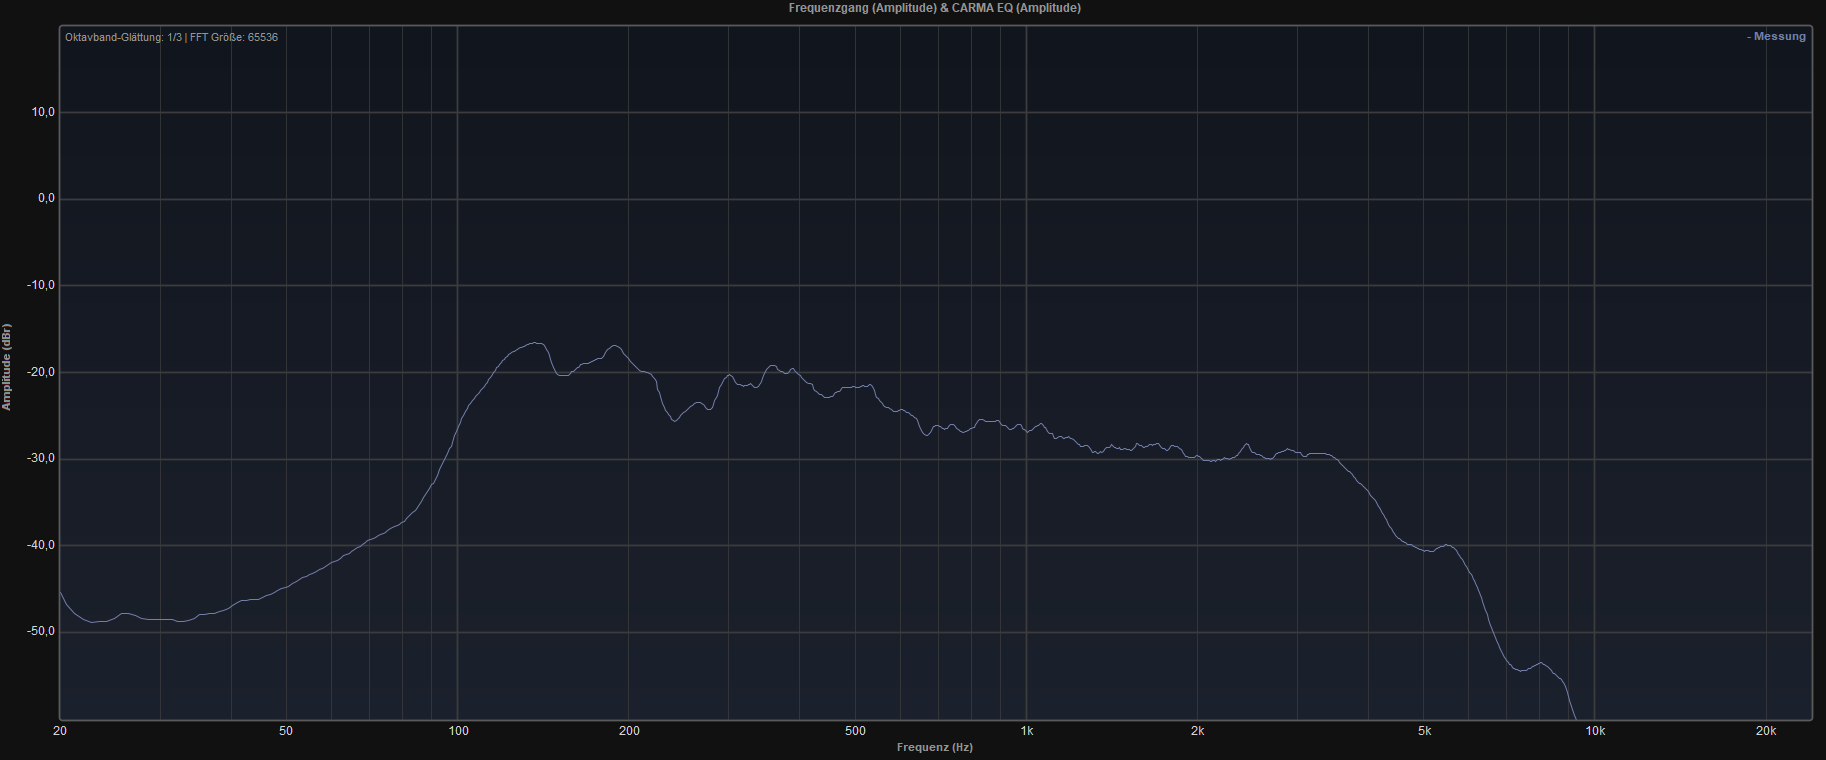The width and height of the screenshot is (1826, 760).
Task: Click the 10,0 label on the amplitude axis
Action: tap(43, 112)
